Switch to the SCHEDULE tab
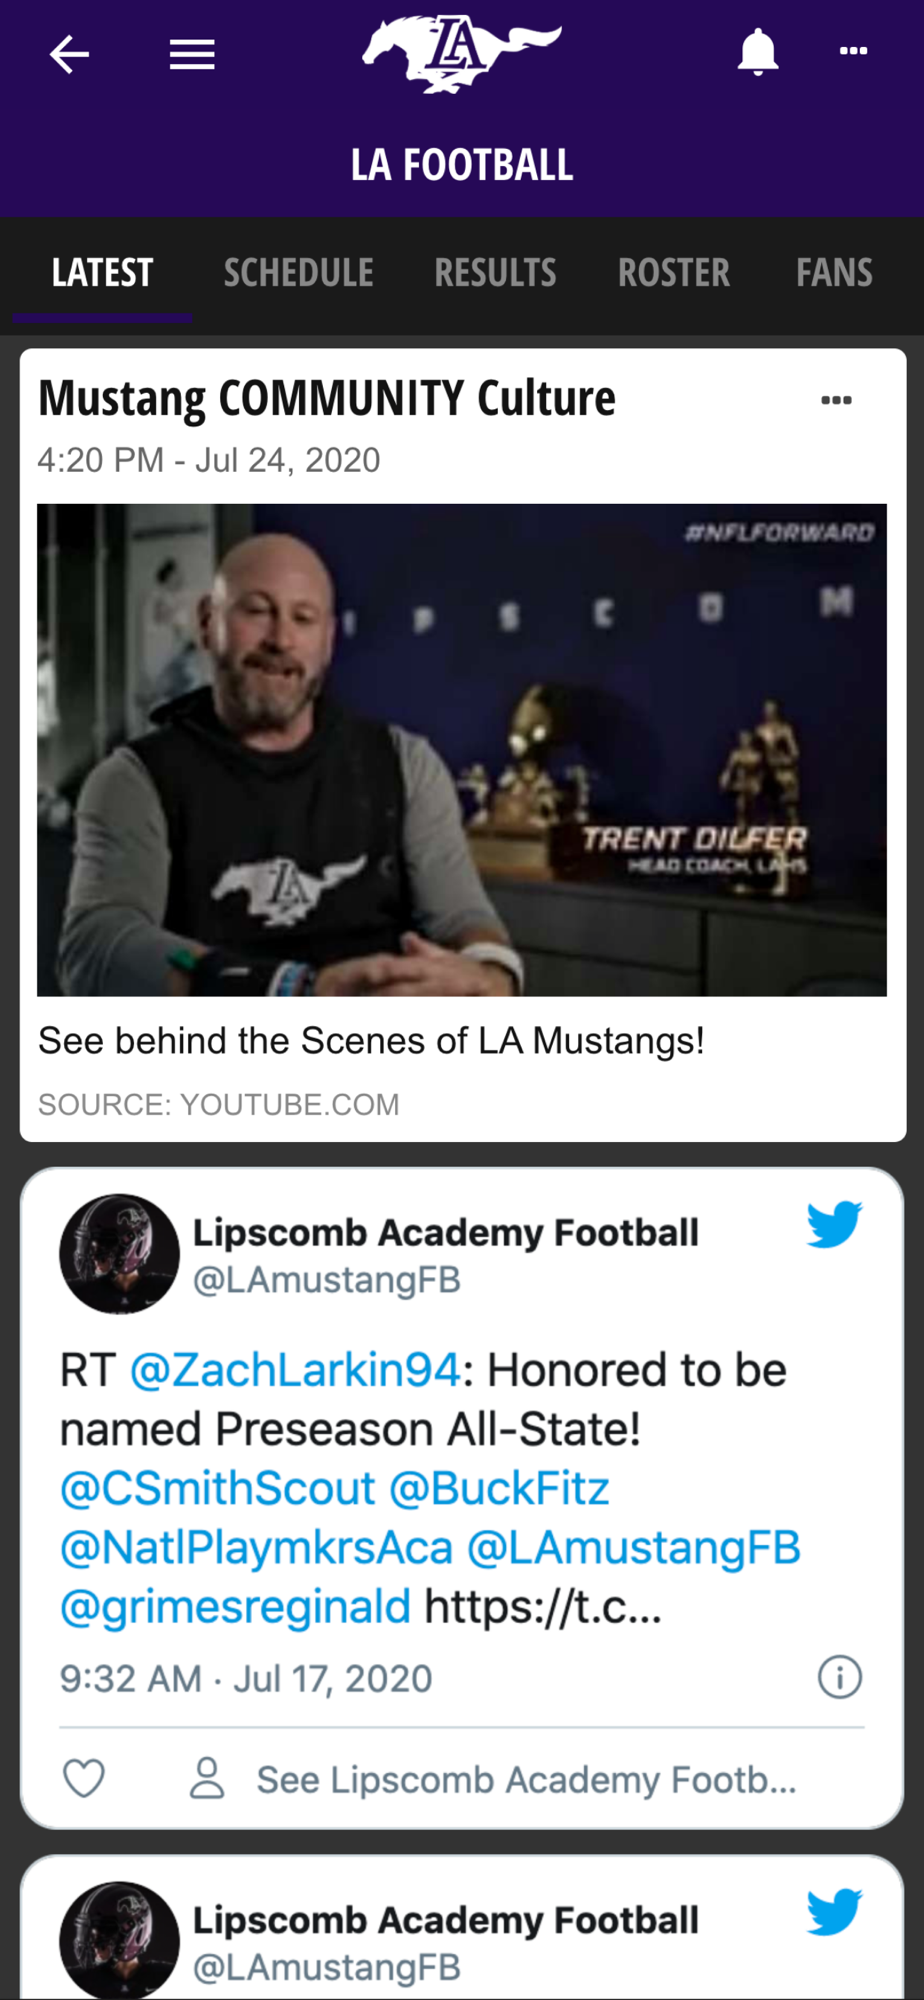Image resolution: width=924 pixels, height=2000 pixels. tap(298, 272)
